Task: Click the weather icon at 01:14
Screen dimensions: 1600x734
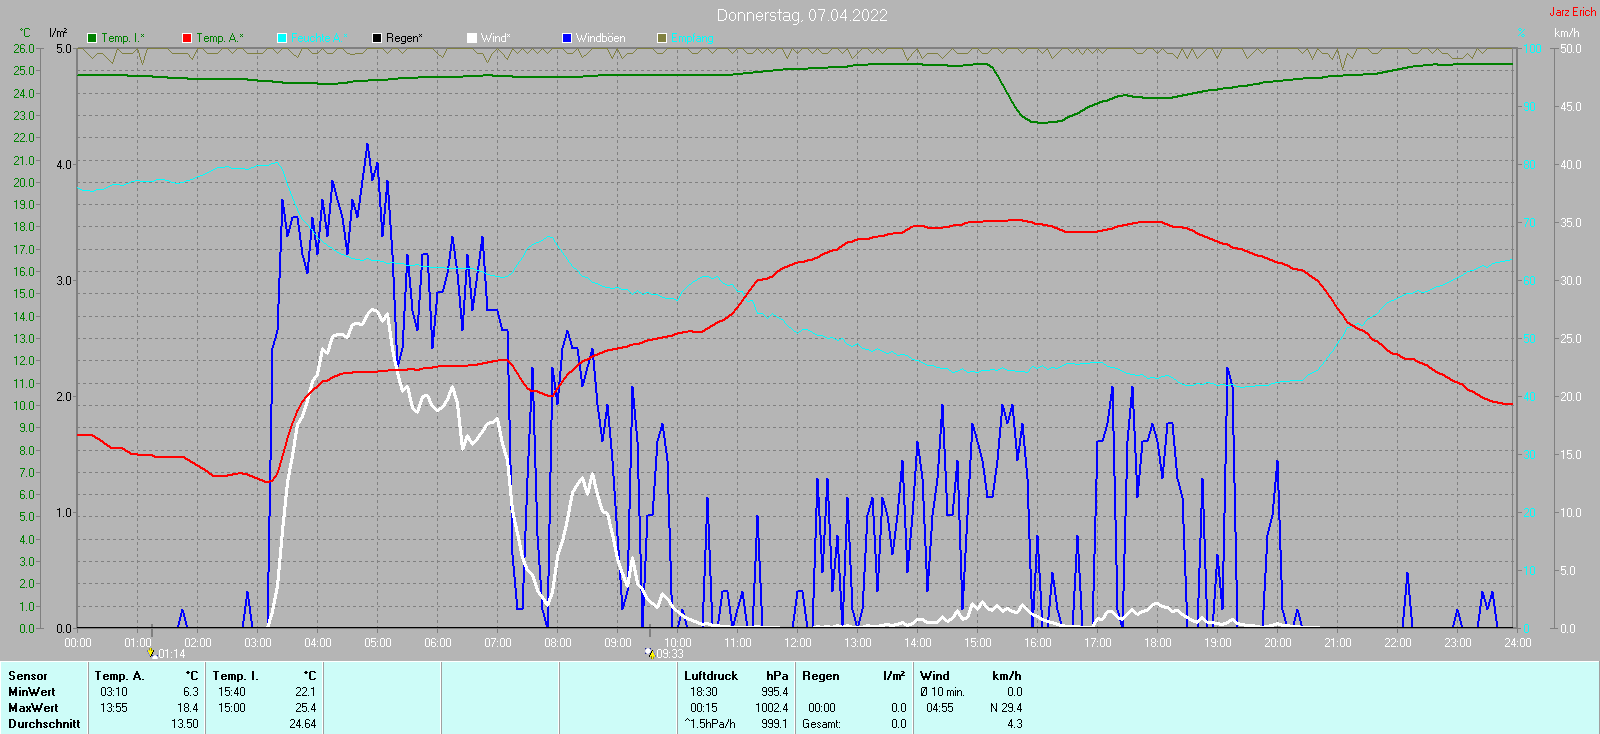Action: click(152, 653)
